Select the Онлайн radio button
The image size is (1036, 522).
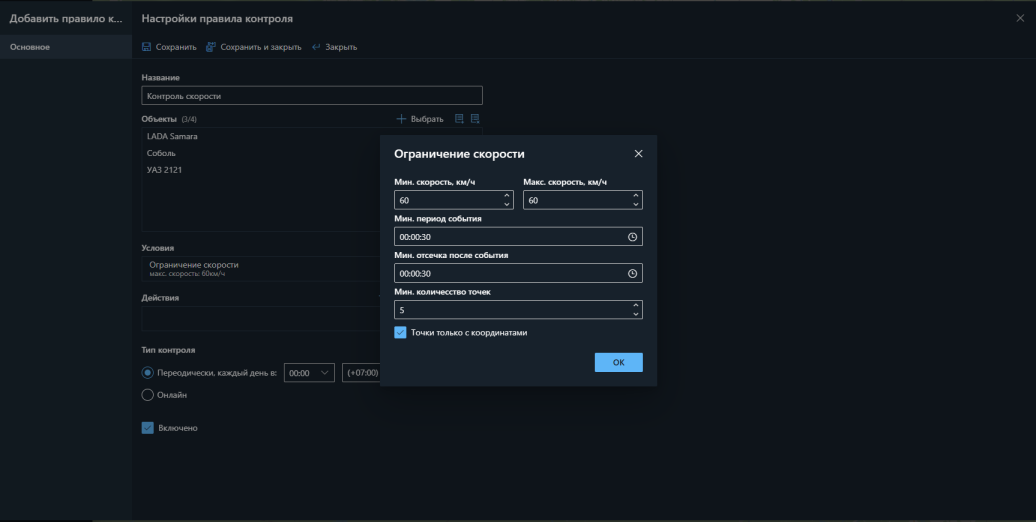[x=148, y=395]
